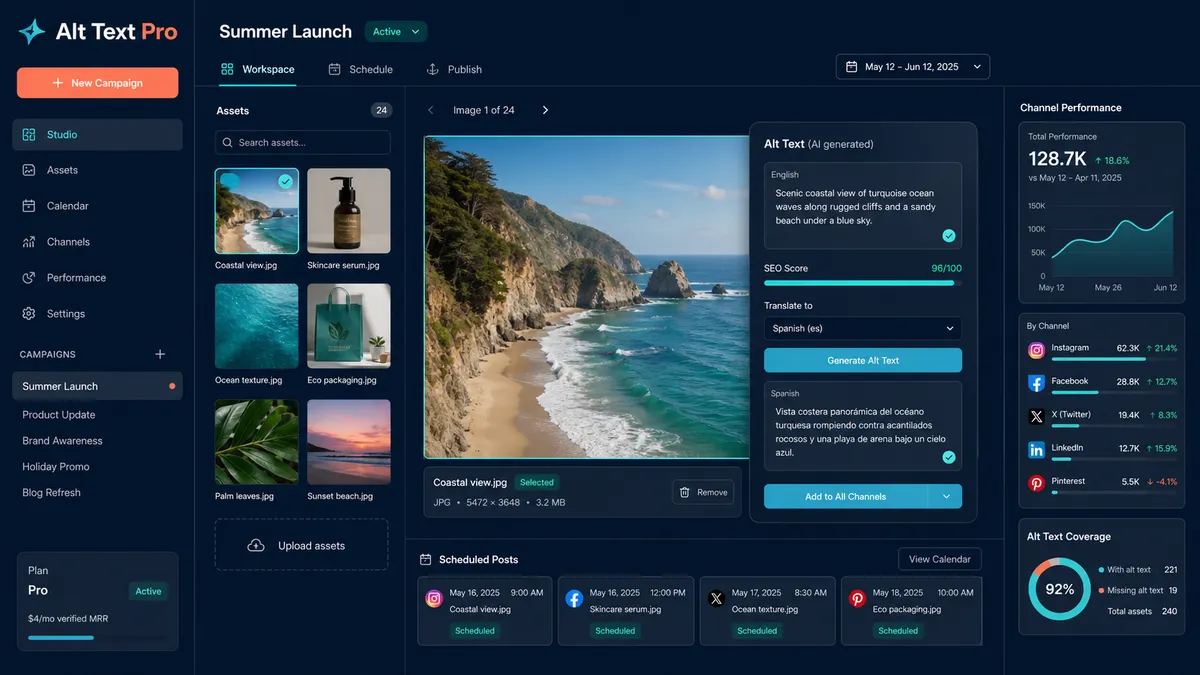Click the Remove button
Viewport: 1200px width, 675px height.
(703, 492)
